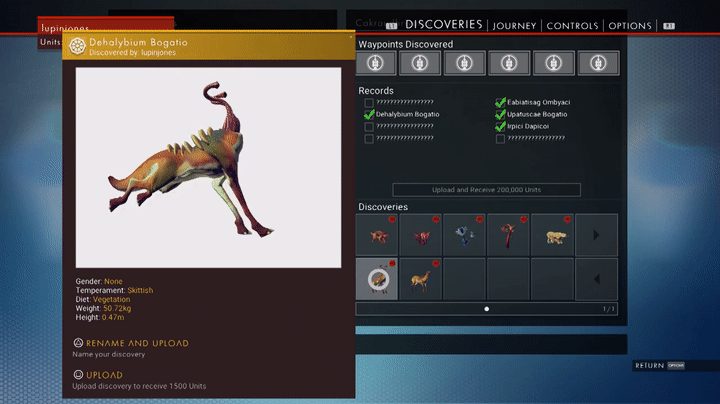Screen dimensions: 720x404
Task: Click the L1 shoulder button tab icon
Action: click(391, 26)
